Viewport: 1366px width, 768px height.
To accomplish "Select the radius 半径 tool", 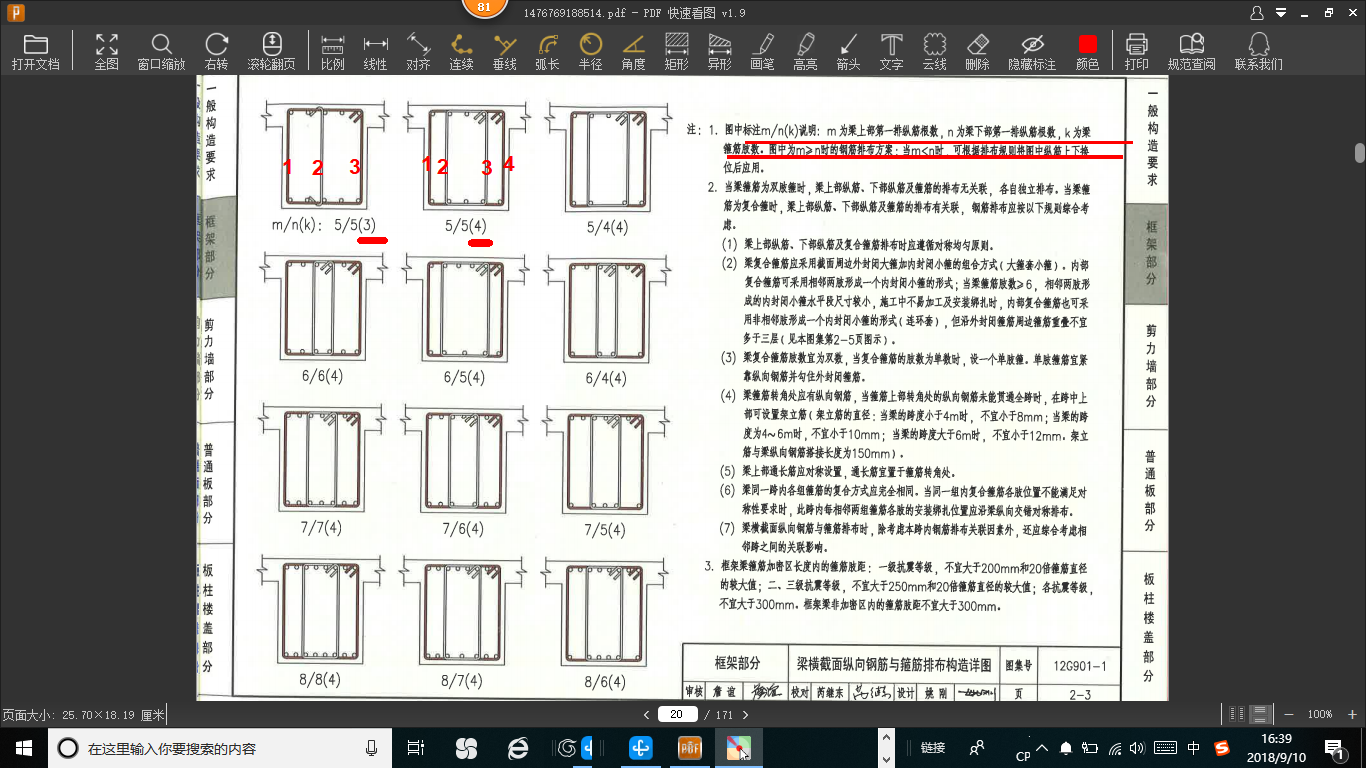I will tap(590, 51).
